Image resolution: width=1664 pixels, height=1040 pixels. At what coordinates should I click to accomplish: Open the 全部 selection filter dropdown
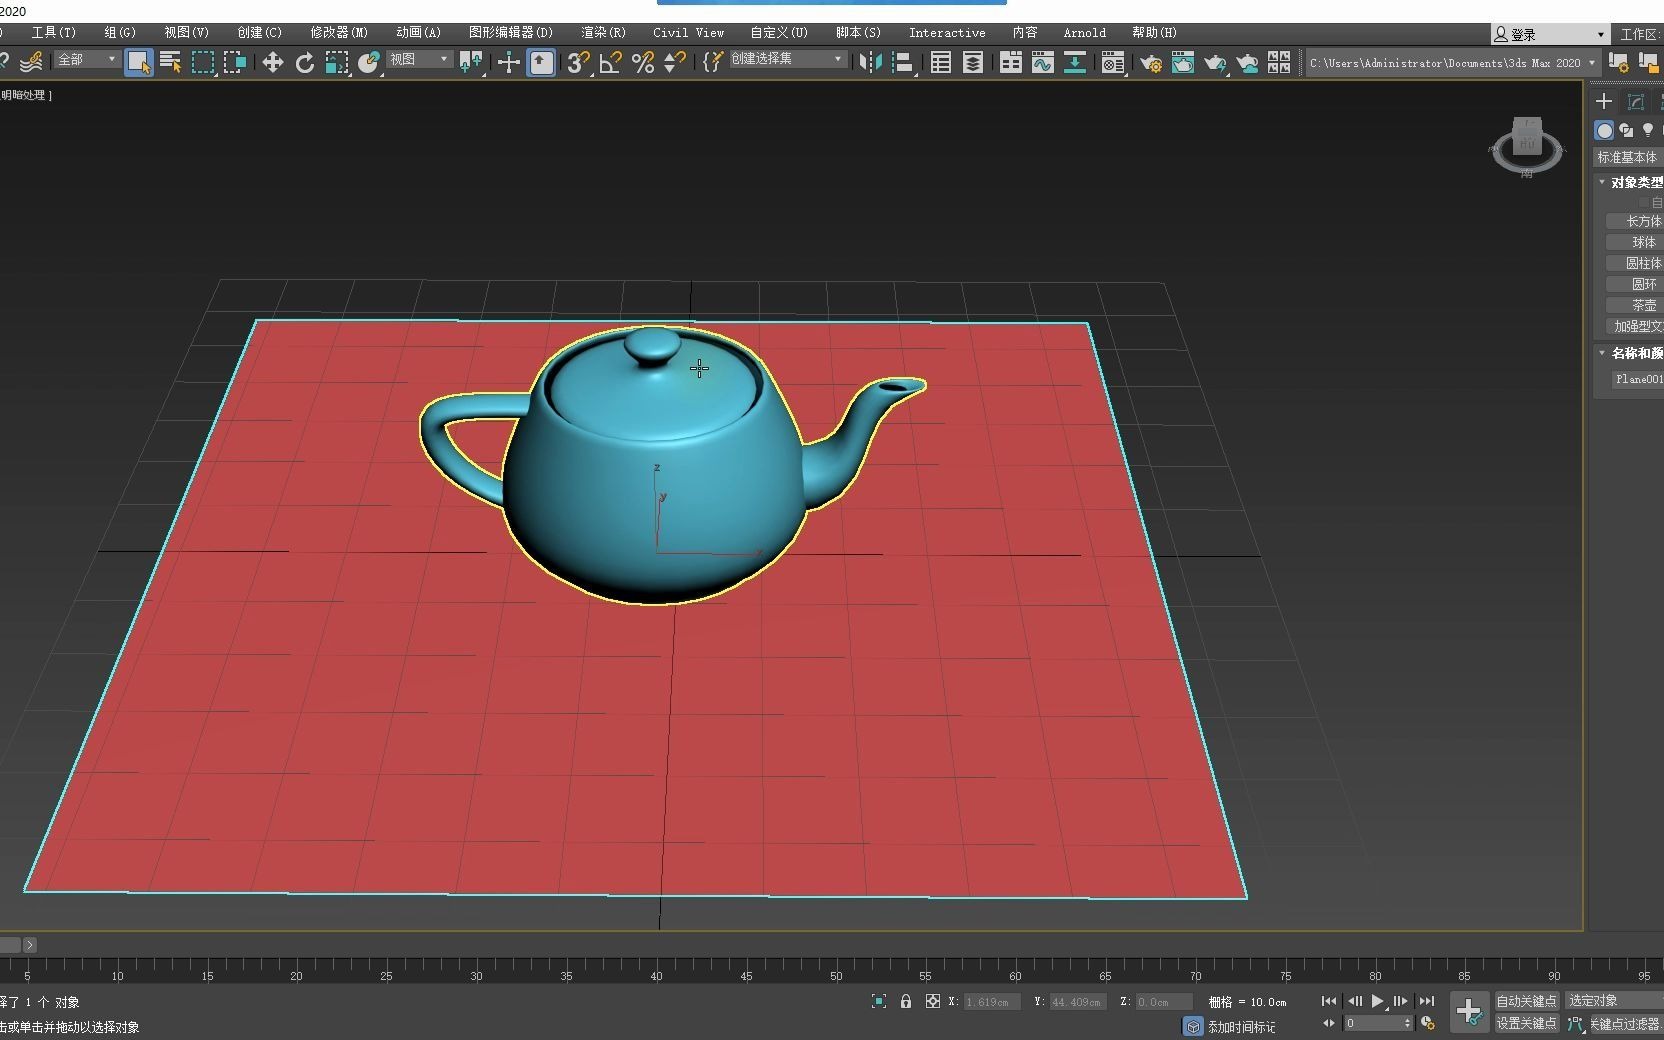pyautogui.click(x=86, y=60)
